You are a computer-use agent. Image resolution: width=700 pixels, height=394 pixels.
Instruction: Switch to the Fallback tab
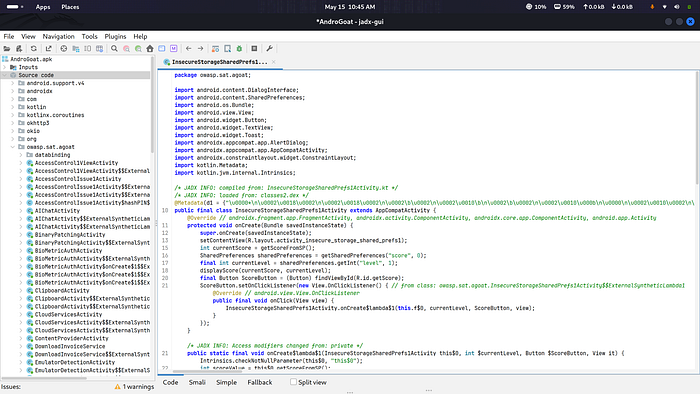pyautogui.click(x=260, y=382)
